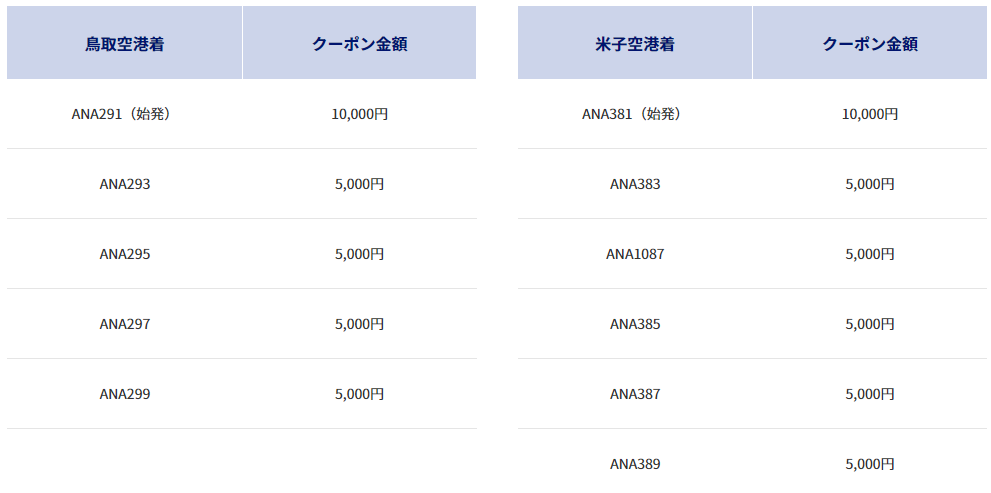991x493 pixels.
Task: Click the ANA291（始発） flight cell
Action: pos(125,114)
